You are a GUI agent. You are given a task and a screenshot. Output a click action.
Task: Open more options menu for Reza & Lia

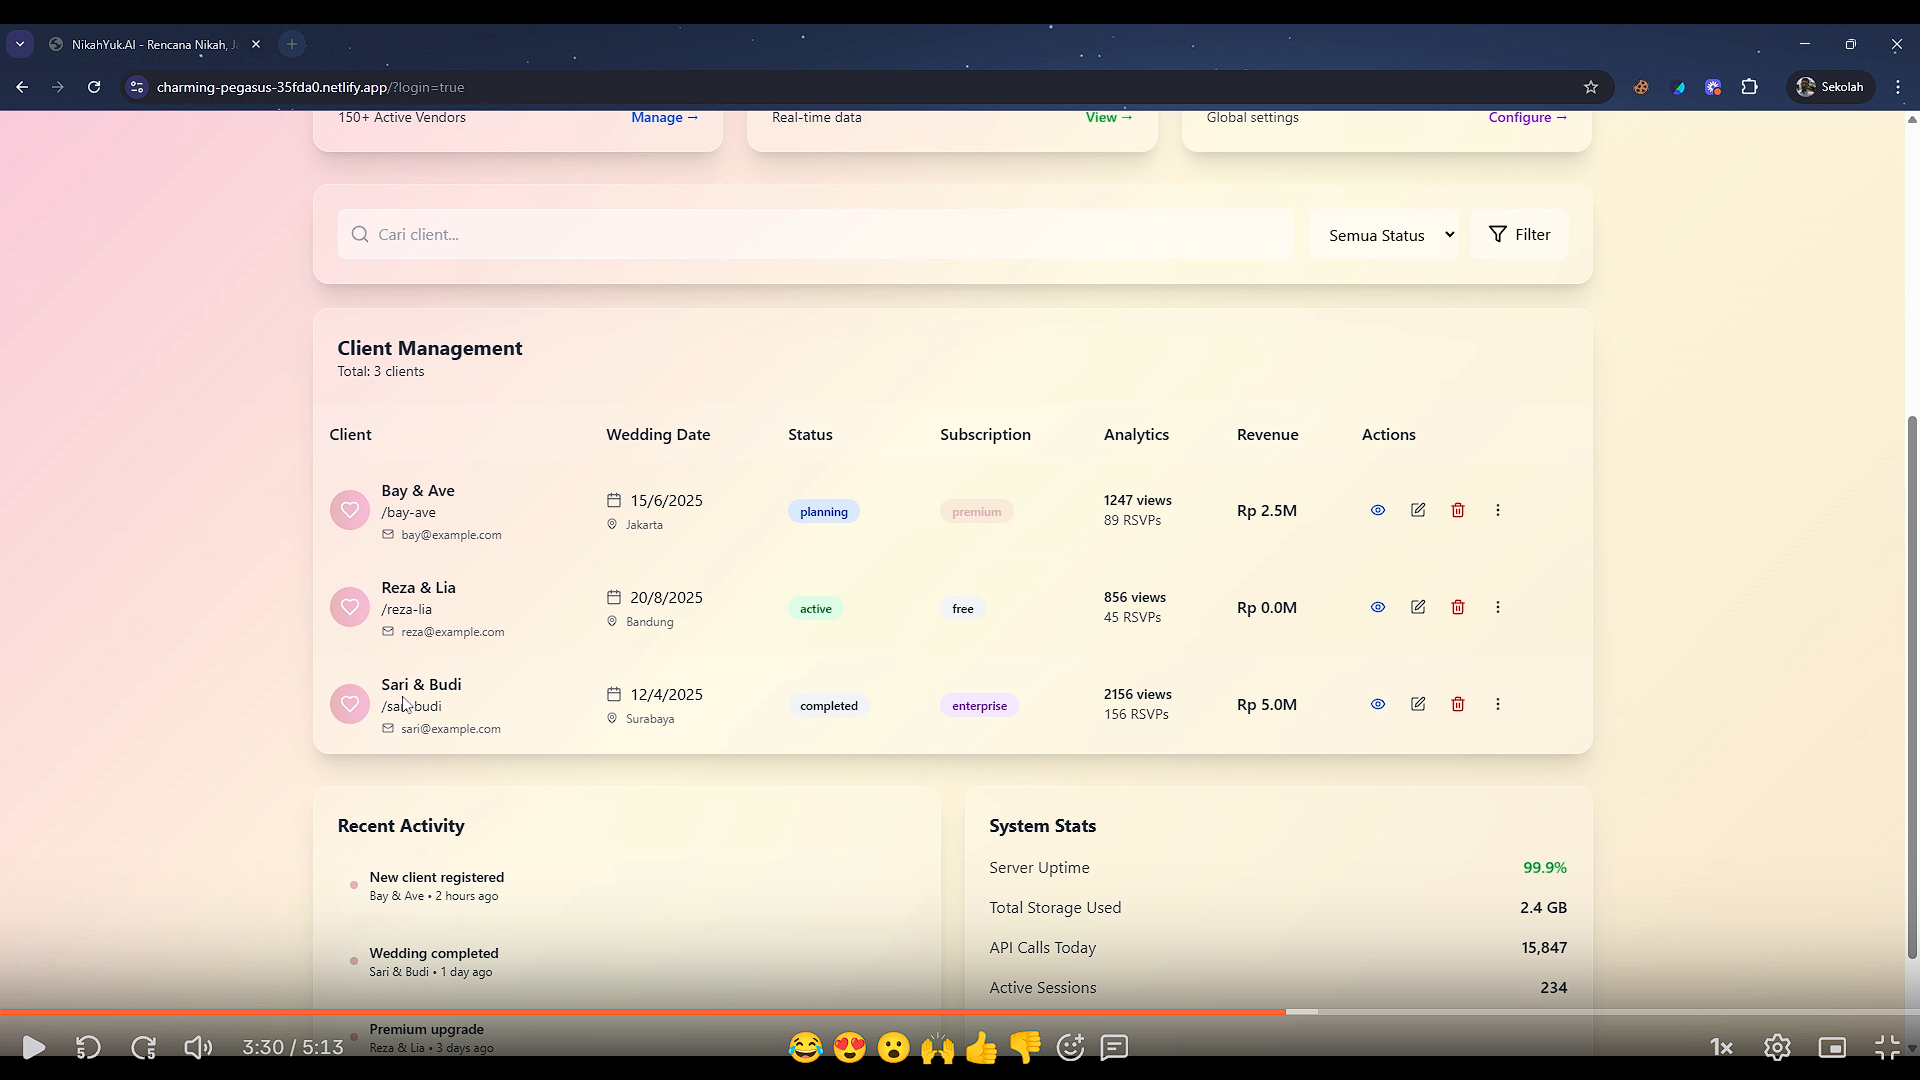click(1498, 607)
